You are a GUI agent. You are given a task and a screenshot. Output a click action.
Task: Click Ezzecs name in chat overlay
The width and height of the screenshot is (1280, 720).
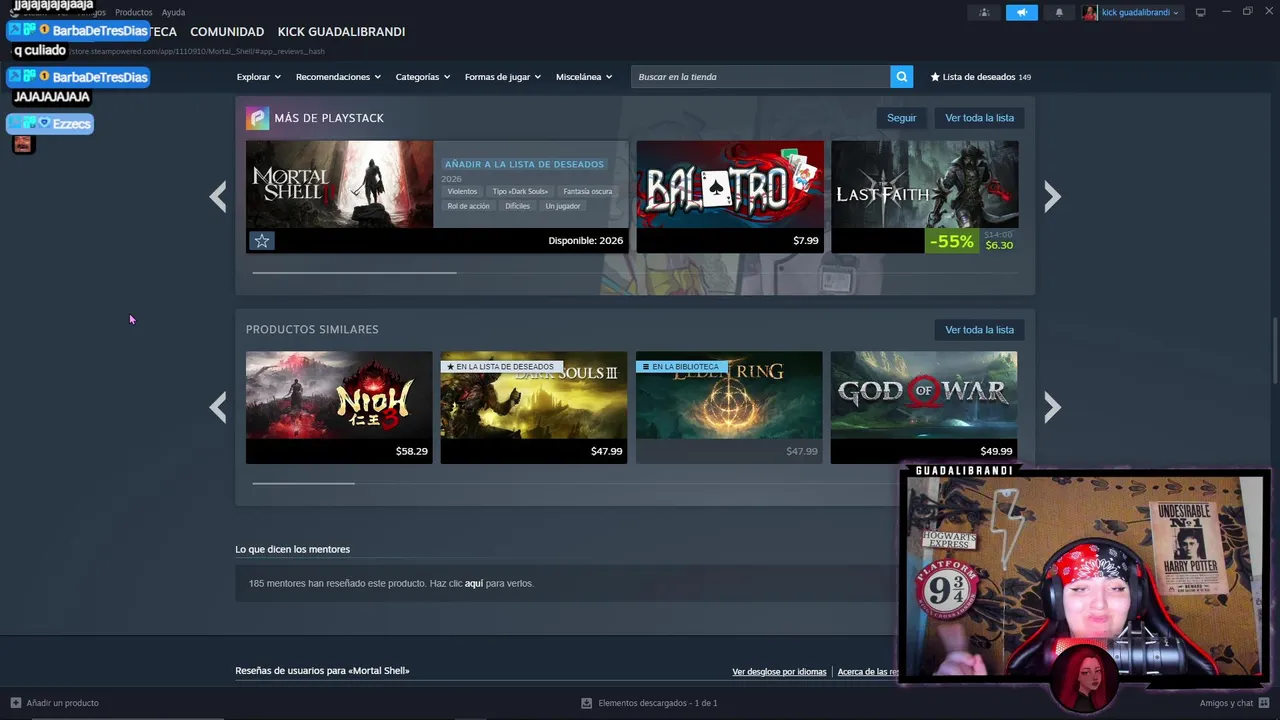pos(71,124)
